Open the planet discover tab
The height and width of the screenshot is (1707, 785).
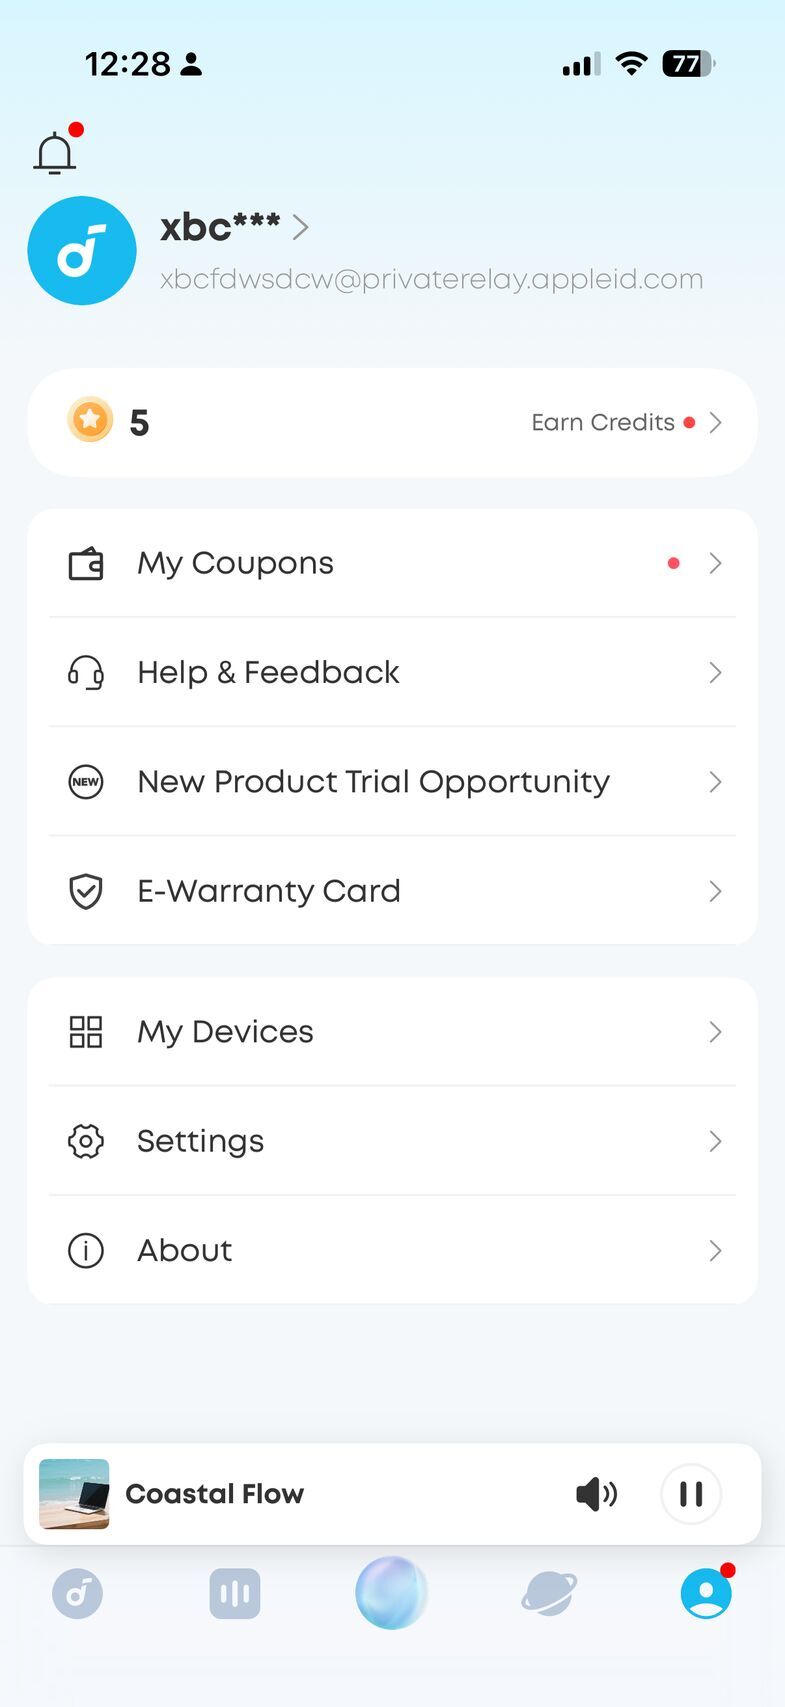point(549,1594)
